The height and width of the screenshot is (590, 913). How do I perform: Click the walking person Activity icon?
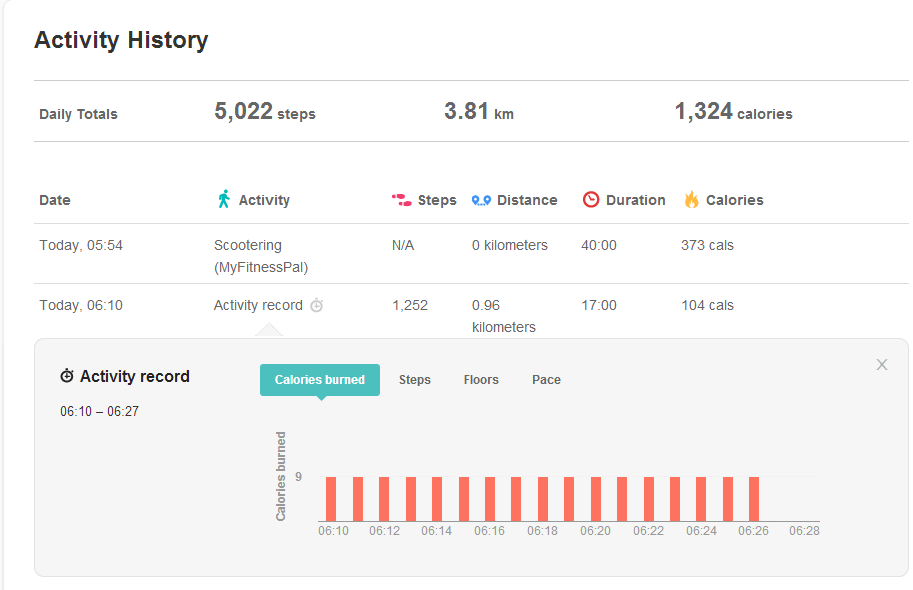click(224, 199)
